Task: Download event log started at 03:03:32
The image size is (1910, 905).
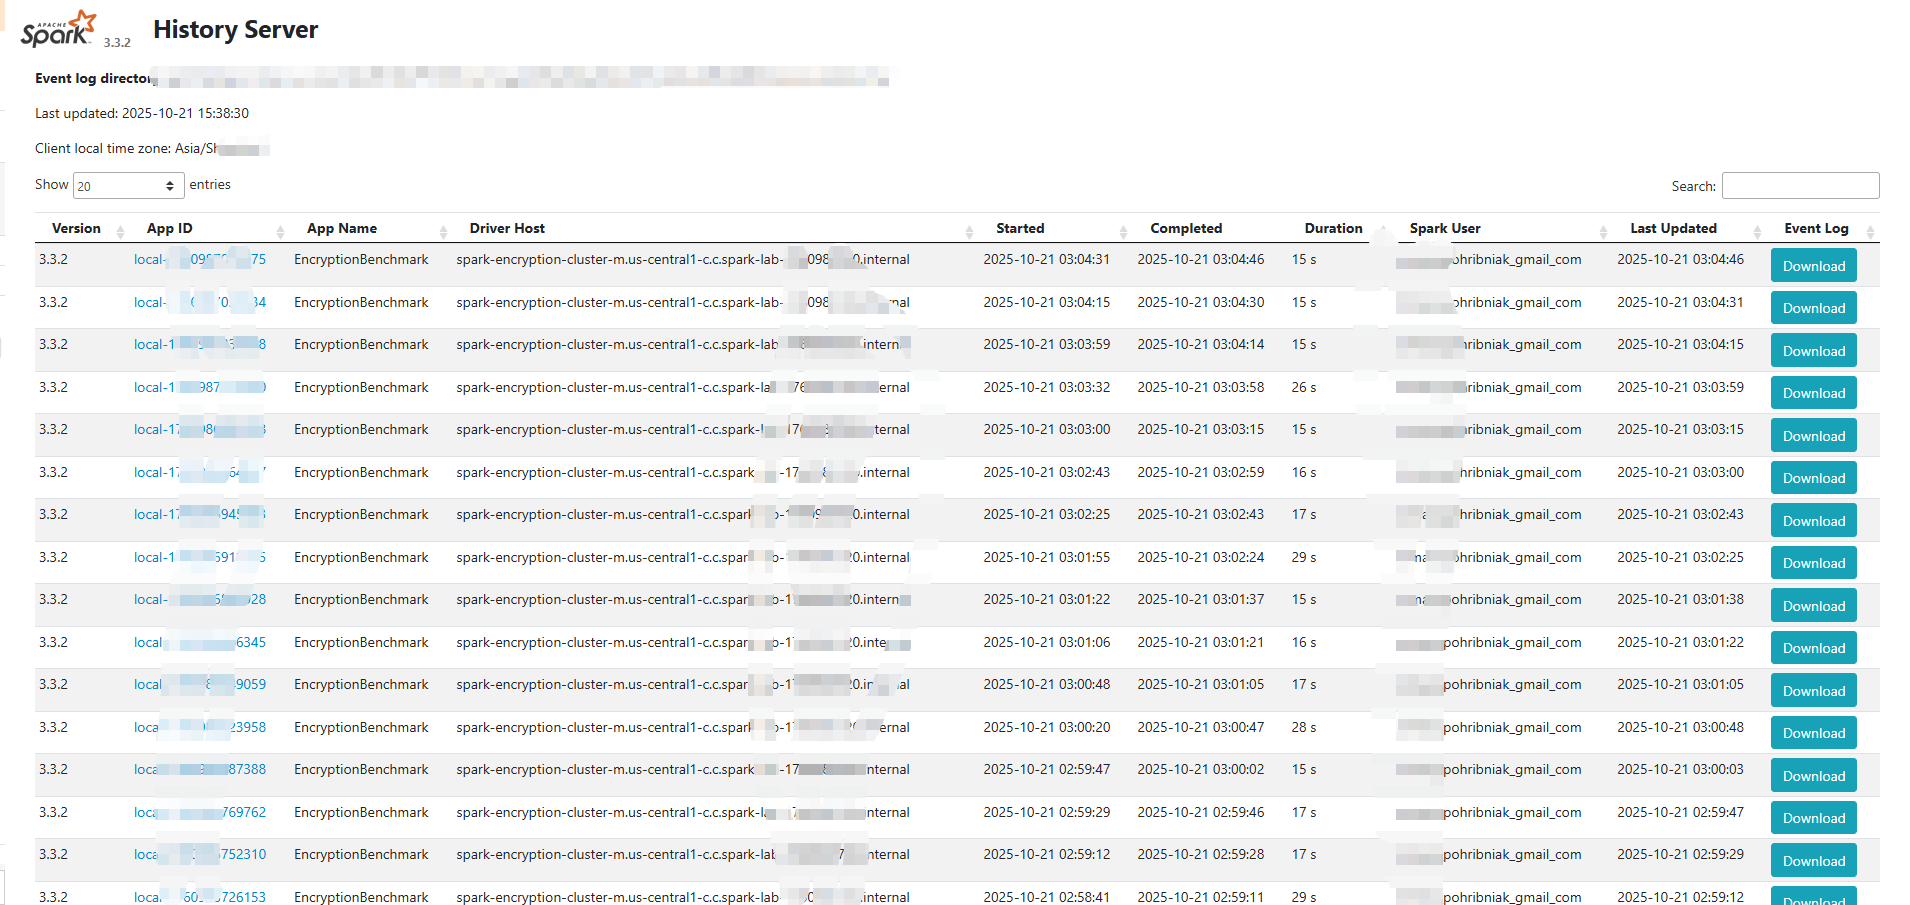Action: (x=1813, y=393)
